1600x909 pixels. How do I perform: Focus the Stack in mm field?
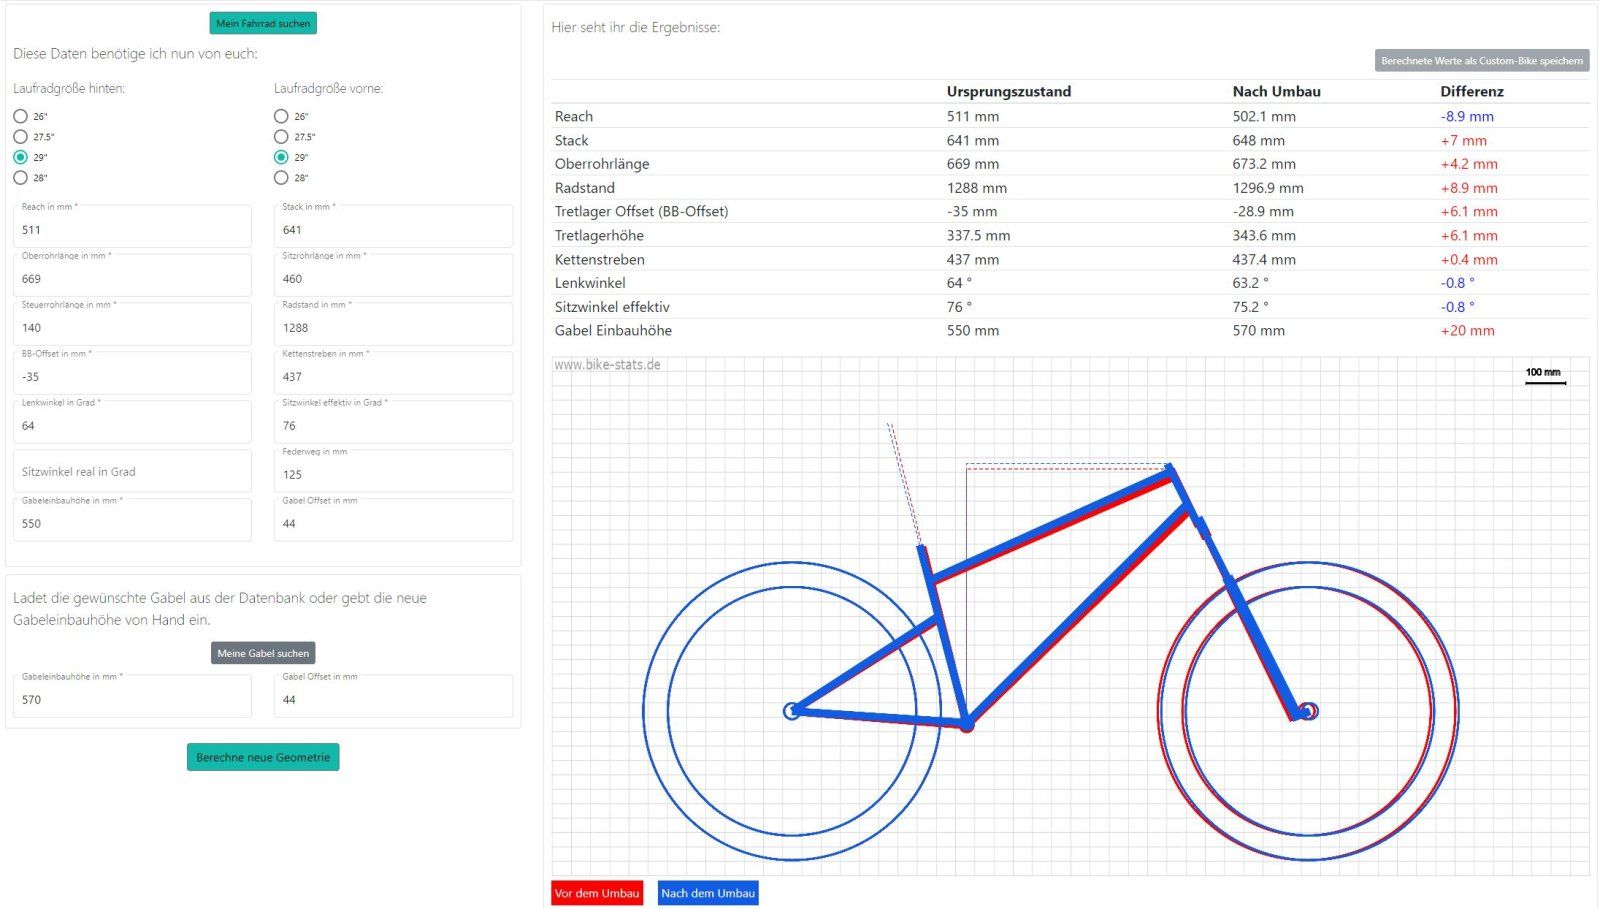coord(393,229)
